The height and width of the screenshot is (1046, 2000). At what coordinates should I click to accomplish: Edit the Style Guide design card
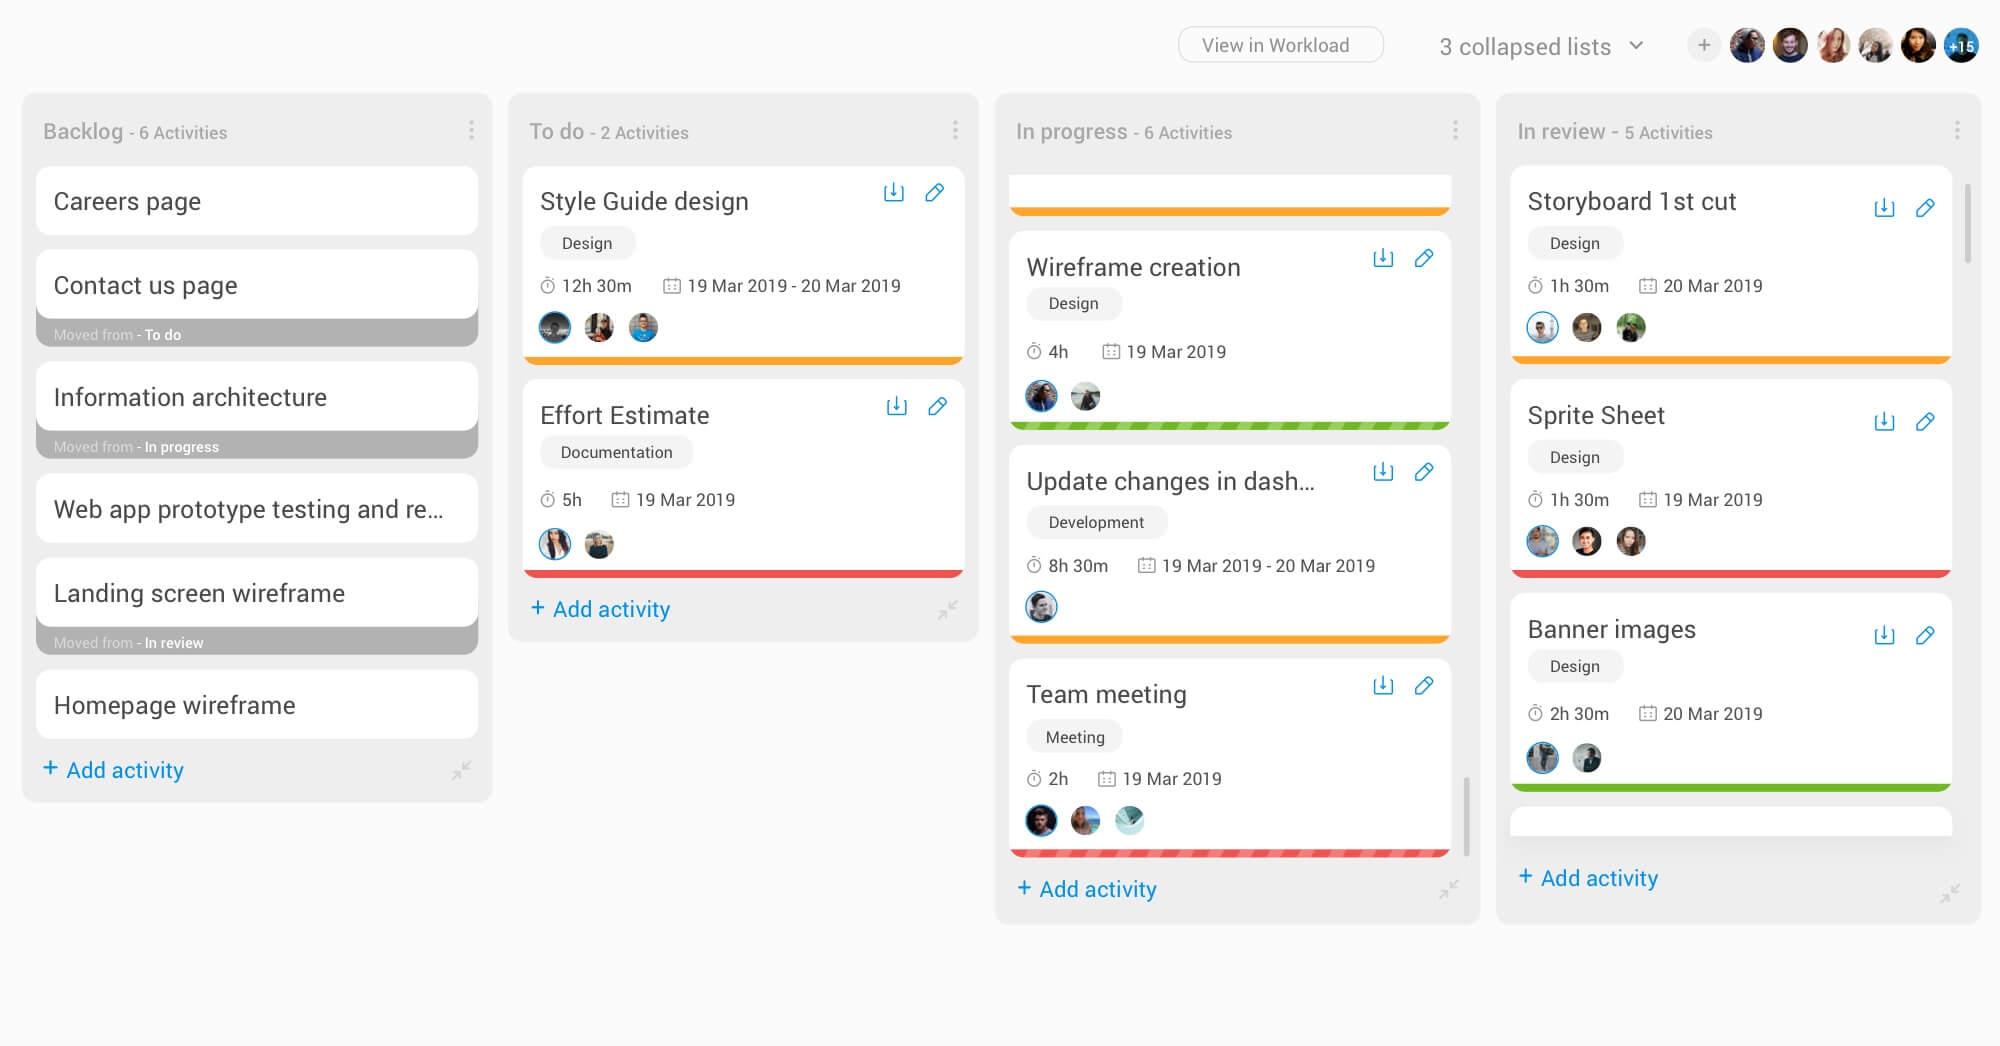tap(934, 192)
